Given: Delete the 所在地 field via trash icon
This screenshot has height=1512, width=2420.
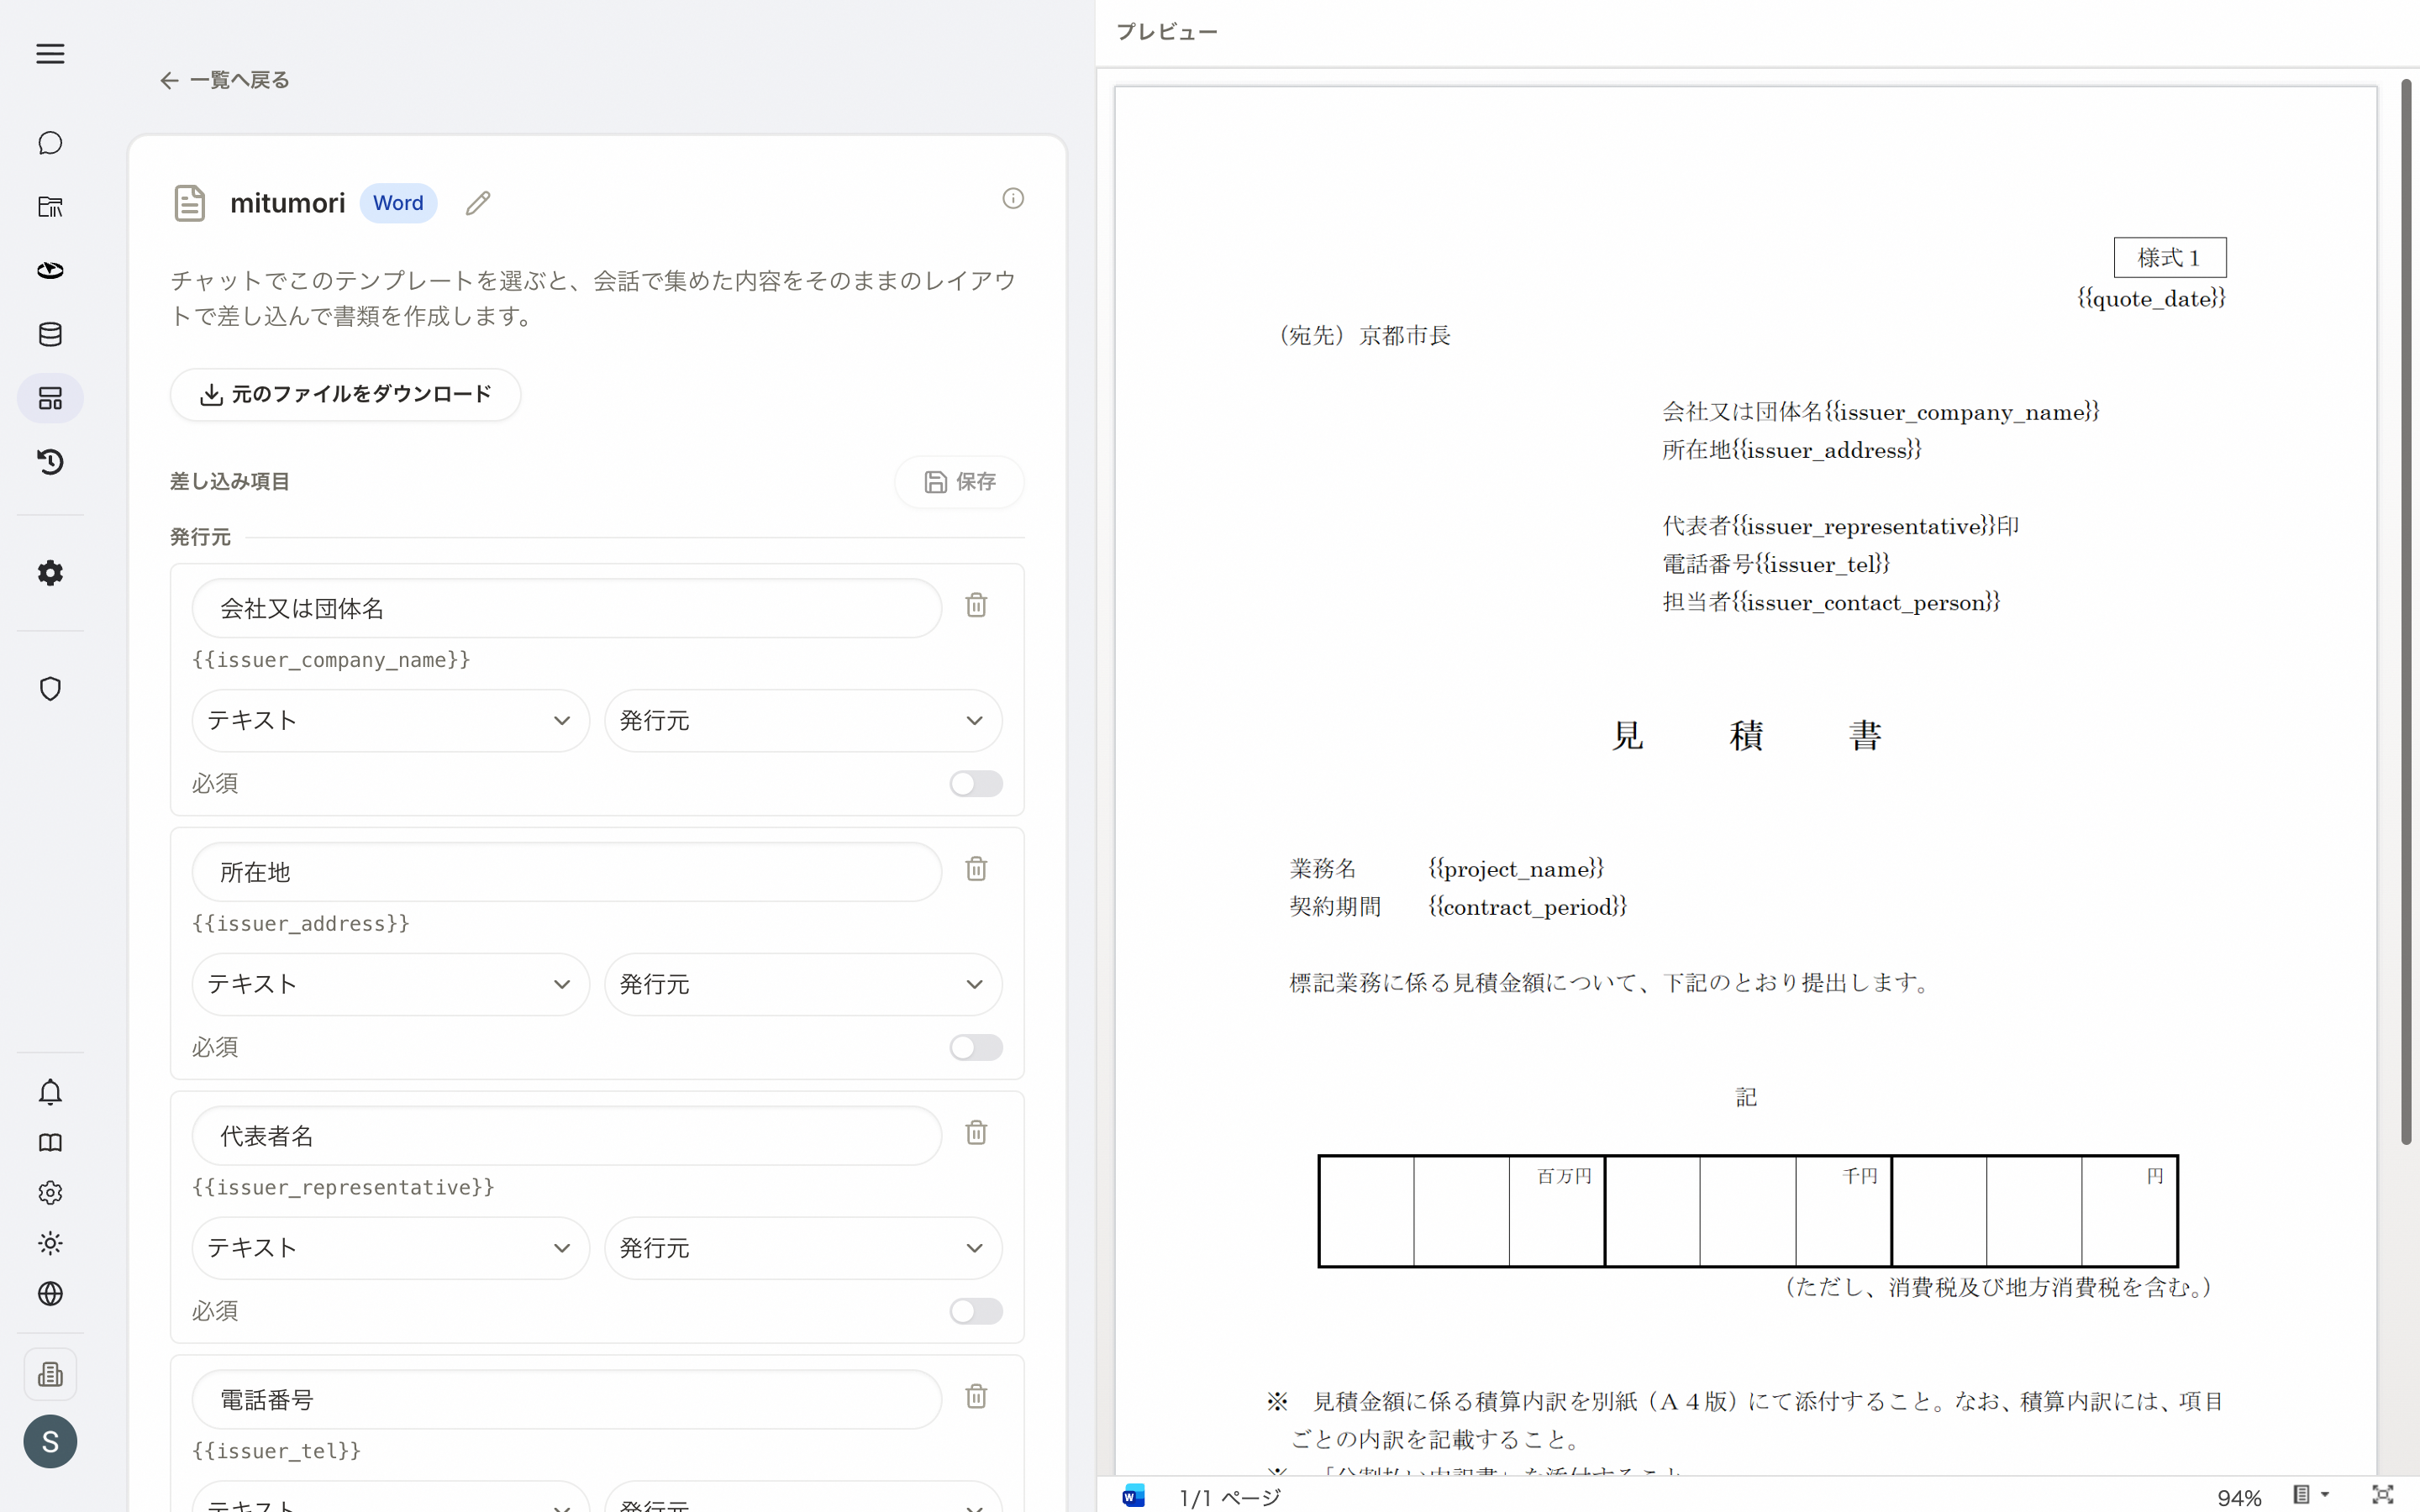Looking at the screenshot, I should tap(976, 869).
